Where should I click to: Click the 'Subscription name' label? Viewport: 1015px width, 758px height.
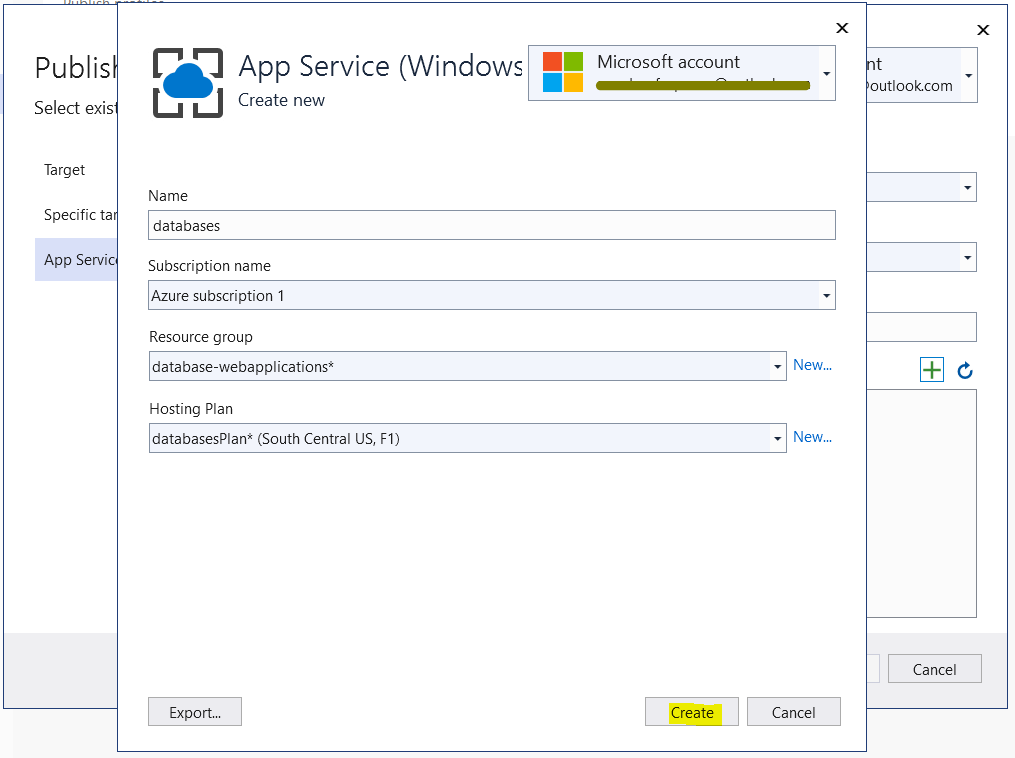(x=209, y=266)
